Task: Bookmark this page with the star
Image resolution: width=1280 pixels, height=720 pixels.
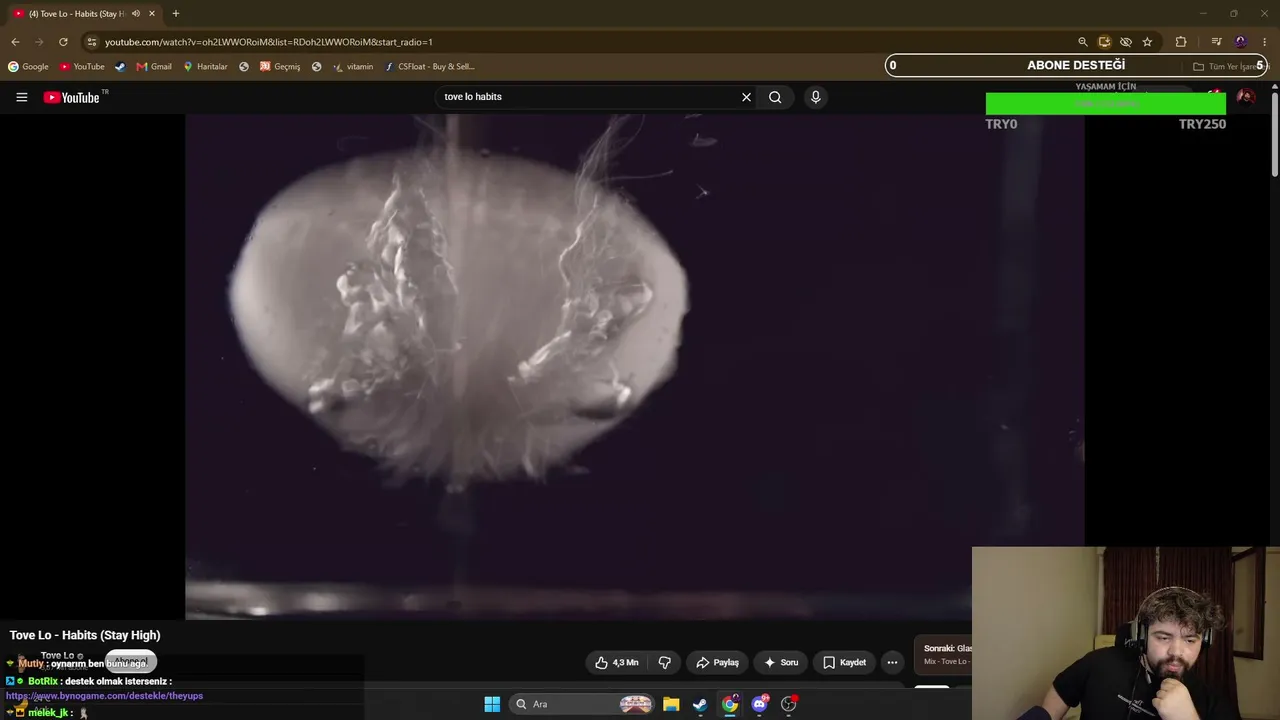Action: [1147, 42]
